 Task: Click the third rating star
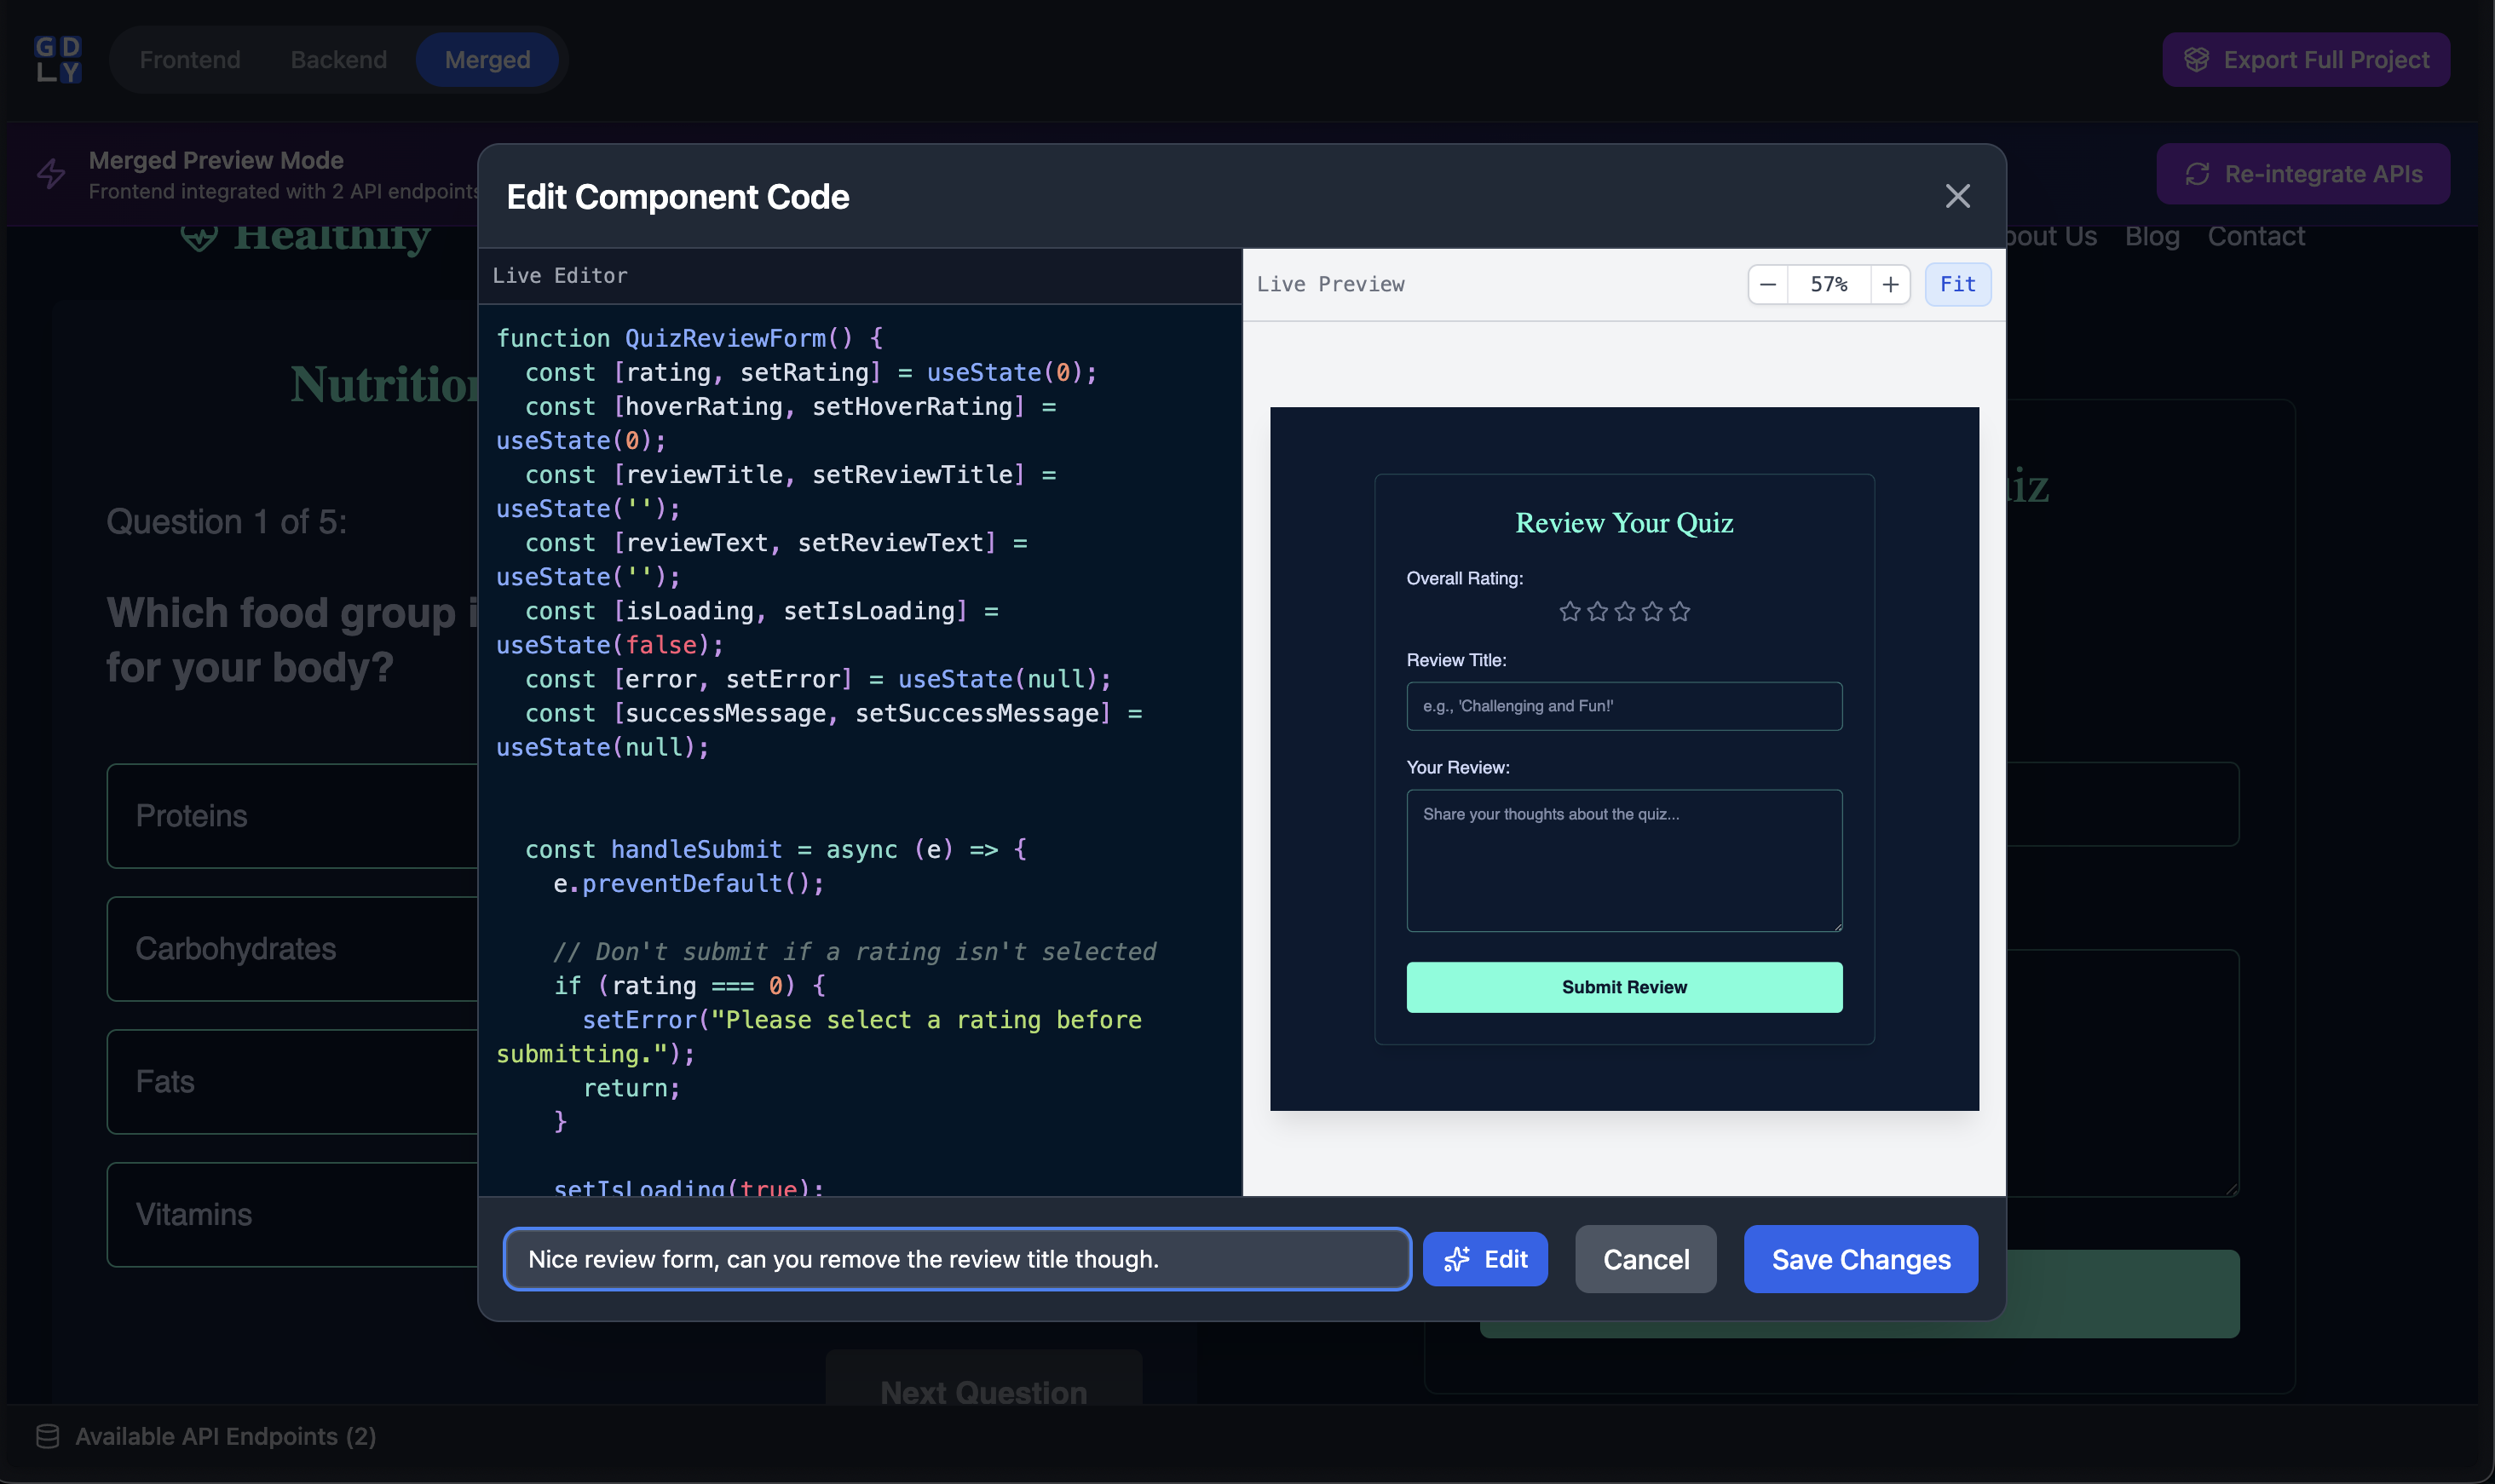click(x=1624, y=611)
